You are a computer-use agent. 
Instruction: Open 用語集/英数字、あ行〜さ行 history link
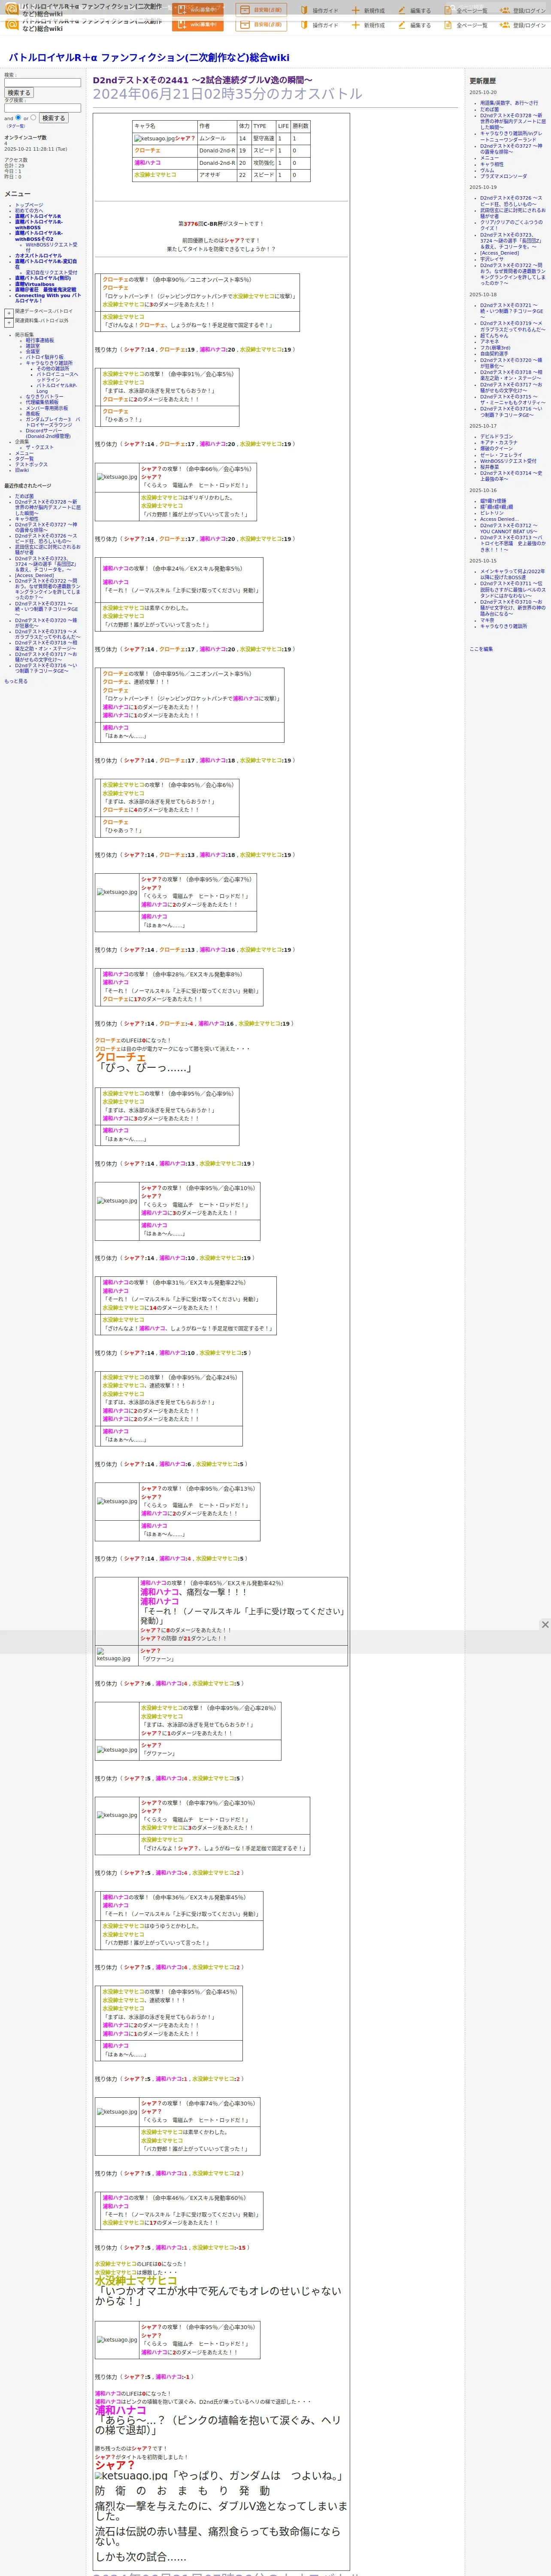(508, 103)
